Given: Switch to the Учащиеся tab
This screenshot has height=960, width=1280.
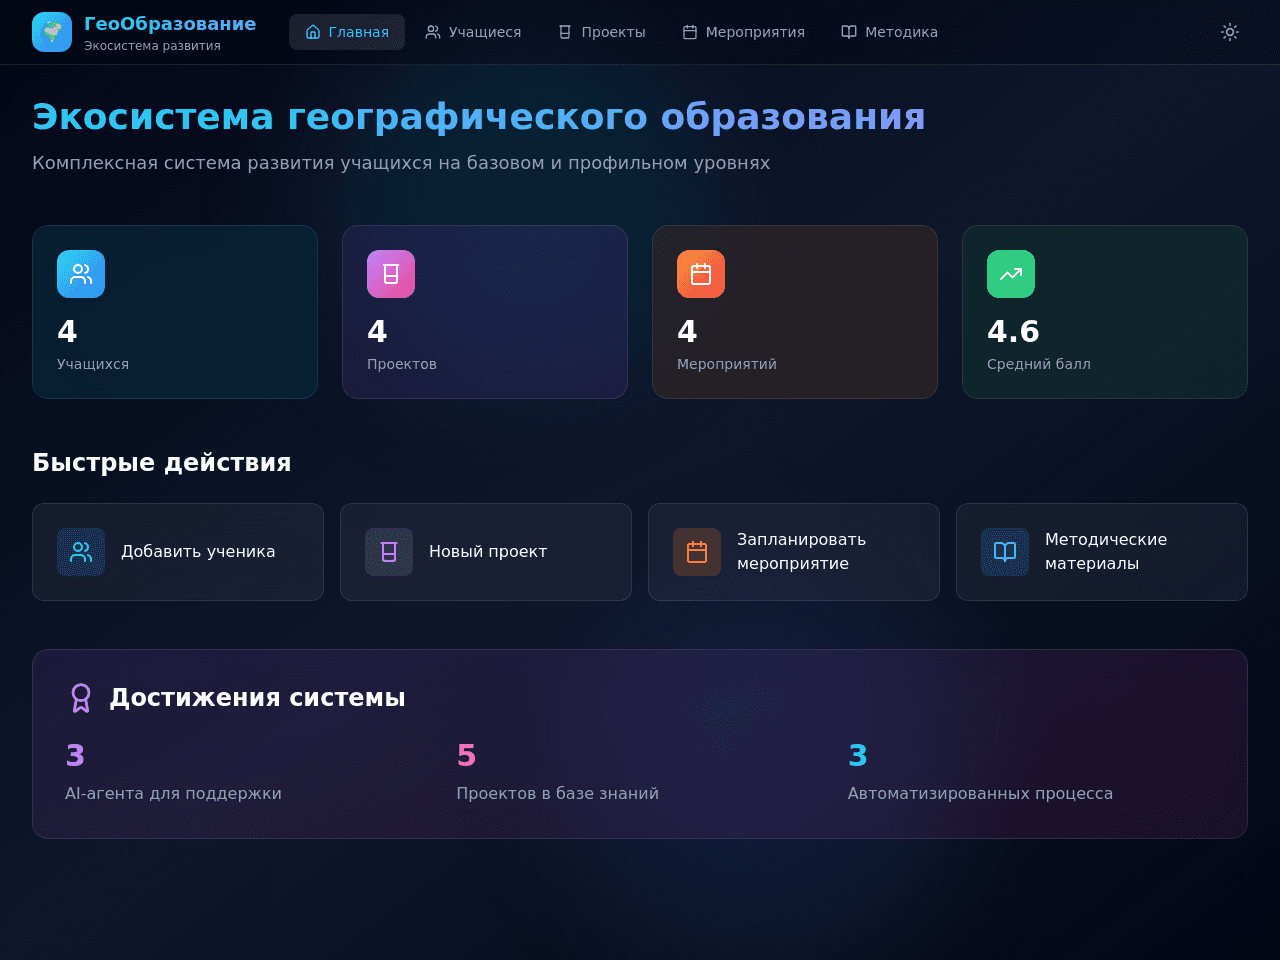Looking at the screenshot, I should coord(473,32).
